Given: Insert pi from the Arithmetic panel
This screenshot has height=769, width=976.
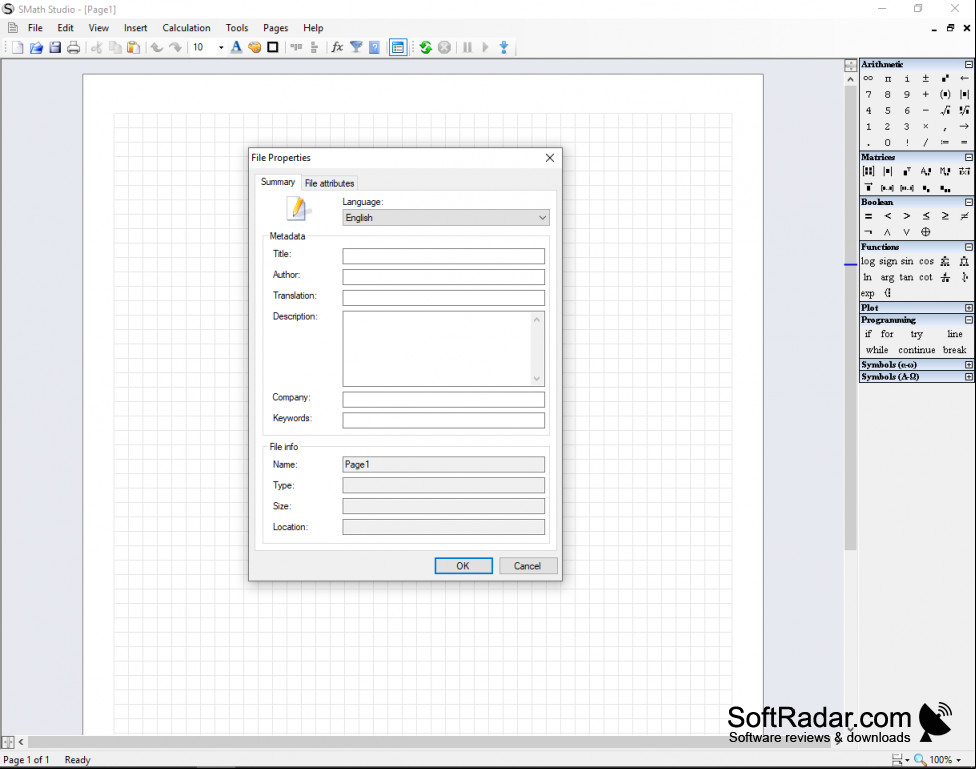Looking at the screenshot, I should click(888, 78).
